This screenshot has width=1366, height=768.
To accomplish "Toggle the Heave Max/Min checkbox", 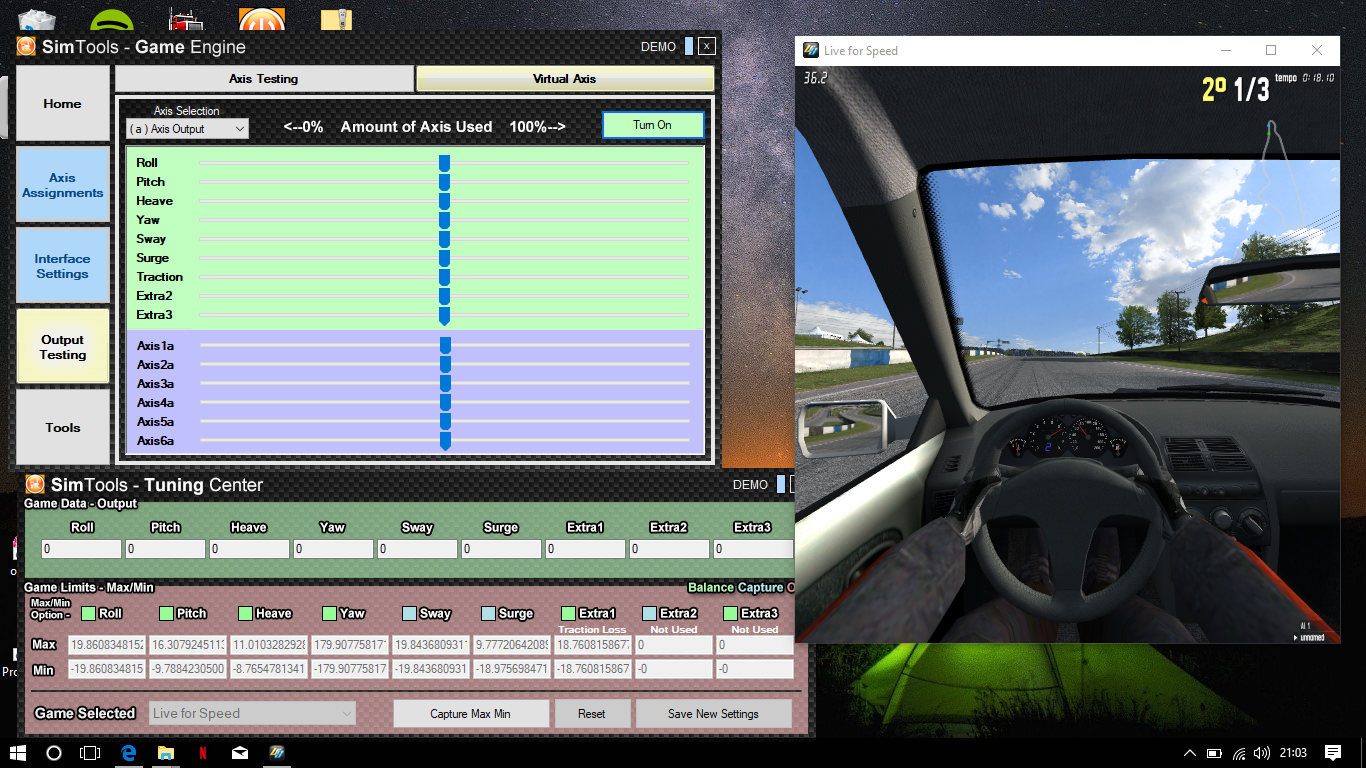I will [246, 613].
